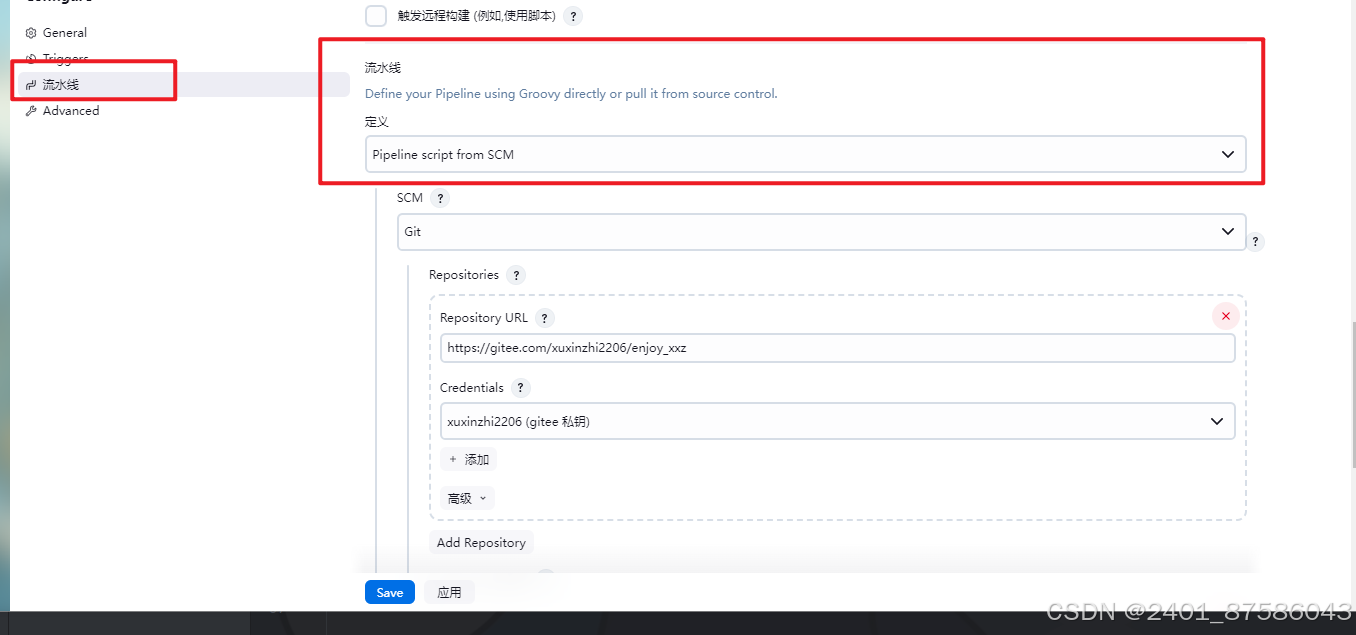
Task: Open the Define your Pipeline using Groovy link
Action: [571, 93]
